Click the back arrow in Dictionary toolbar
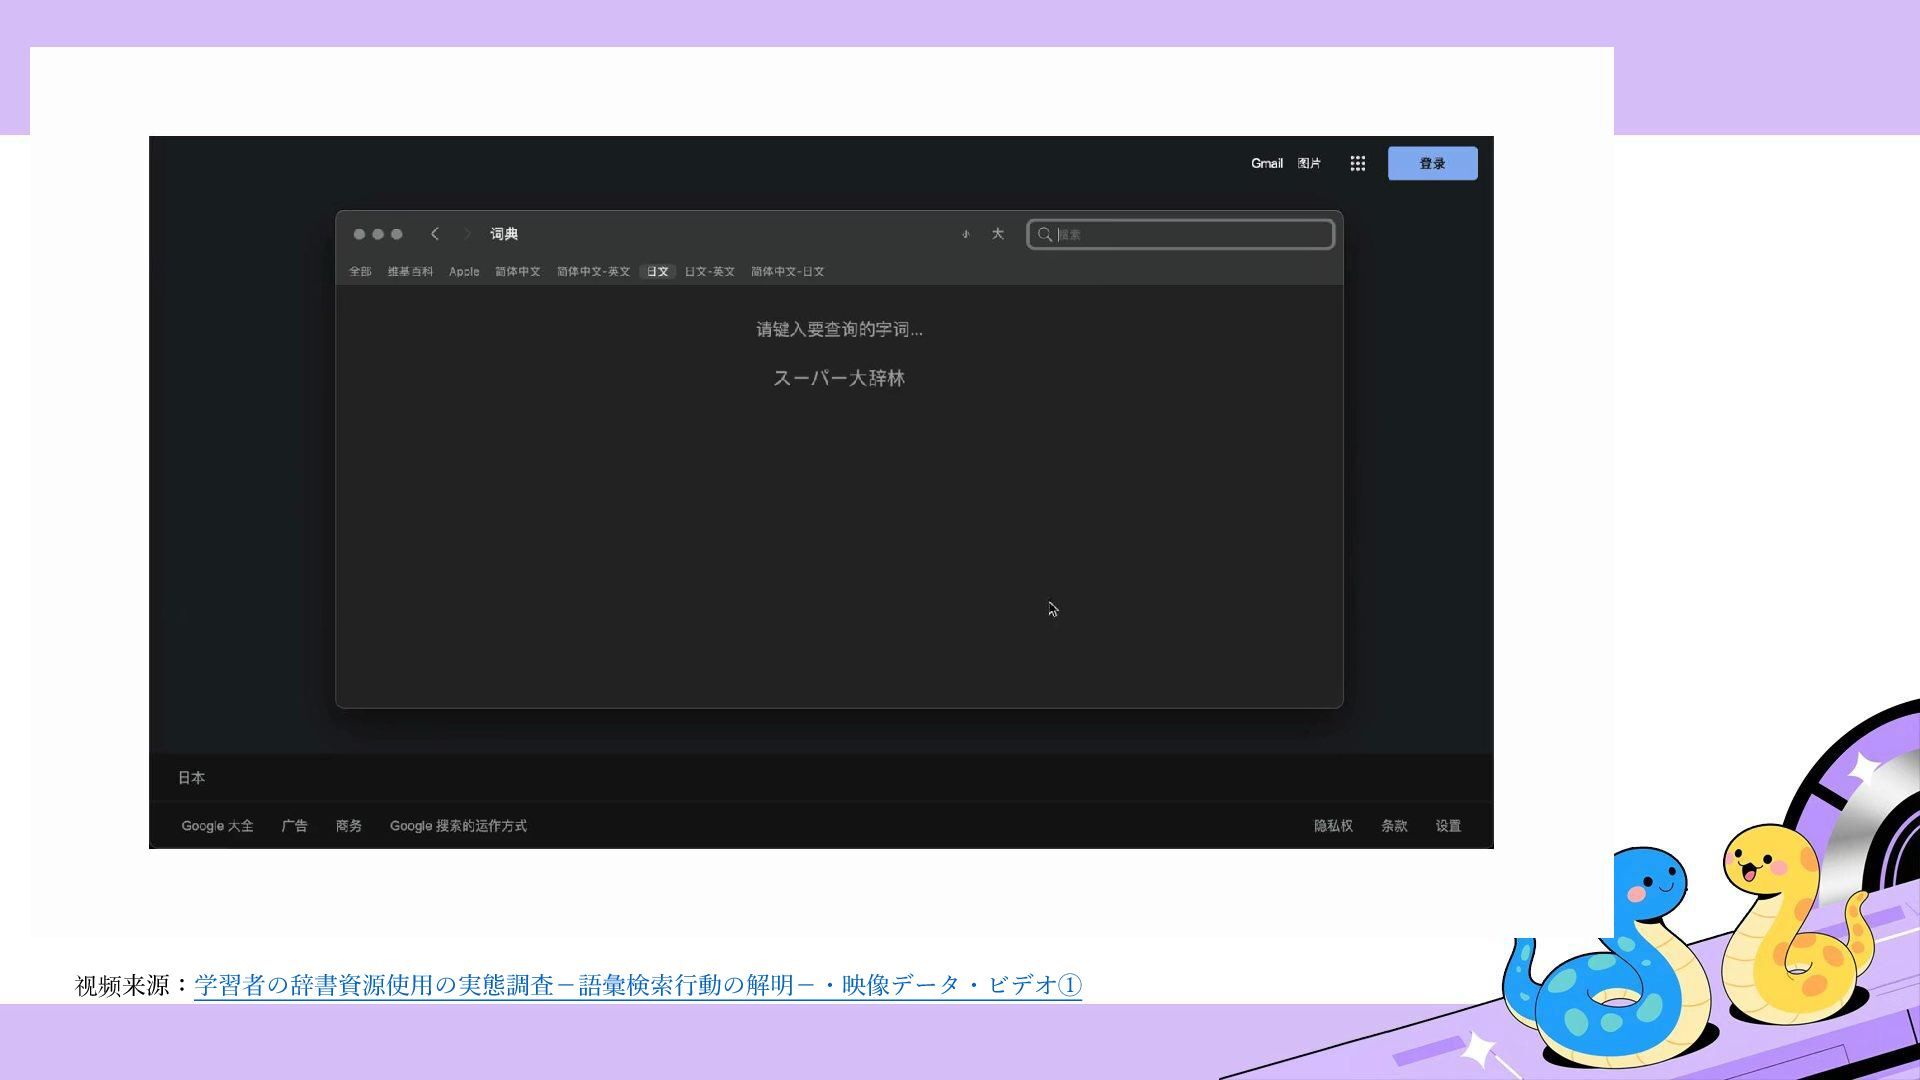 [x=435, y=234]
